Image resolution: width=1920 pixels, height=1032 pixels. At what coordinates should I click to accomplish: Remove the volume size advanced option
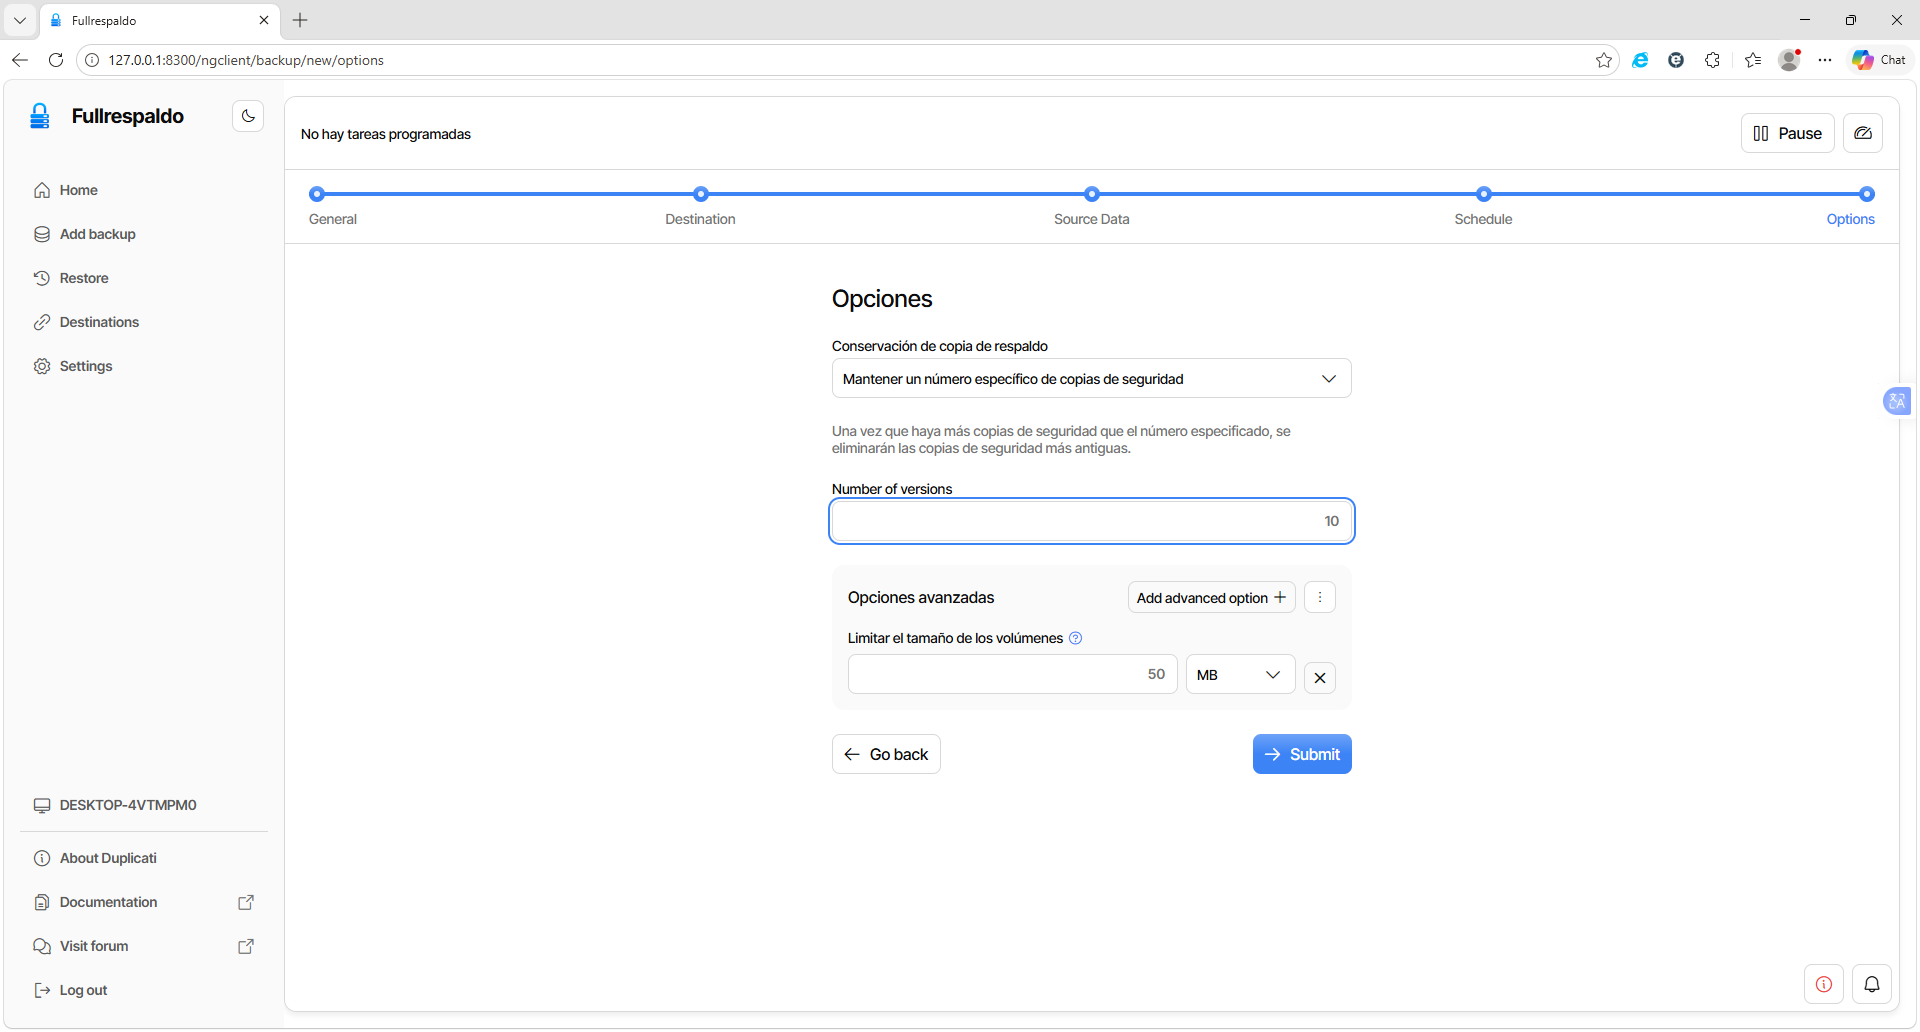(1320, 678)
